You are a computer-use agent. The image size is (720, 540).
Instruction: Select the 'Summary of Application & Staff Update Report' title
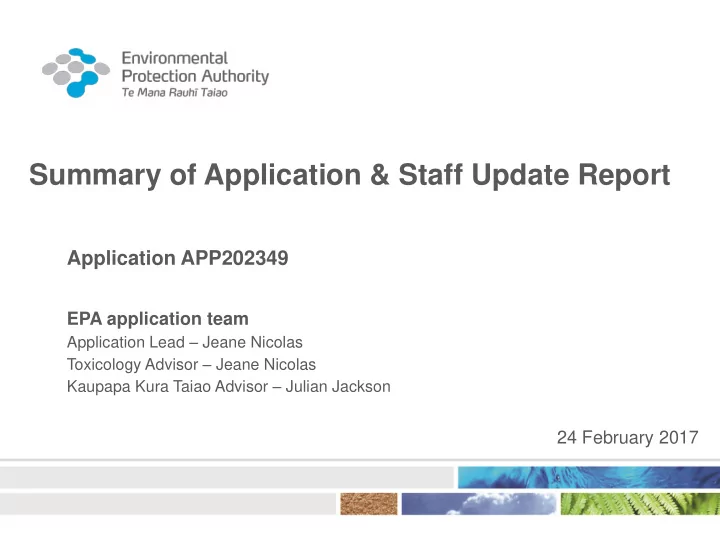click(x=349, y=175)
